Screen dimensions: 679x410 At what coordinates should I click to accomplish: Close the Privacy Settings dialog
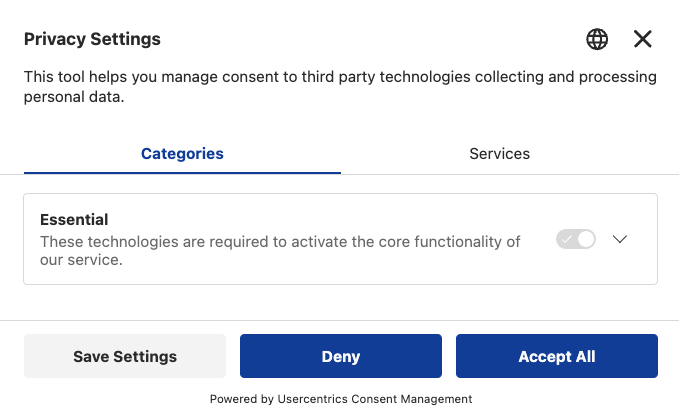coord(643,39)
